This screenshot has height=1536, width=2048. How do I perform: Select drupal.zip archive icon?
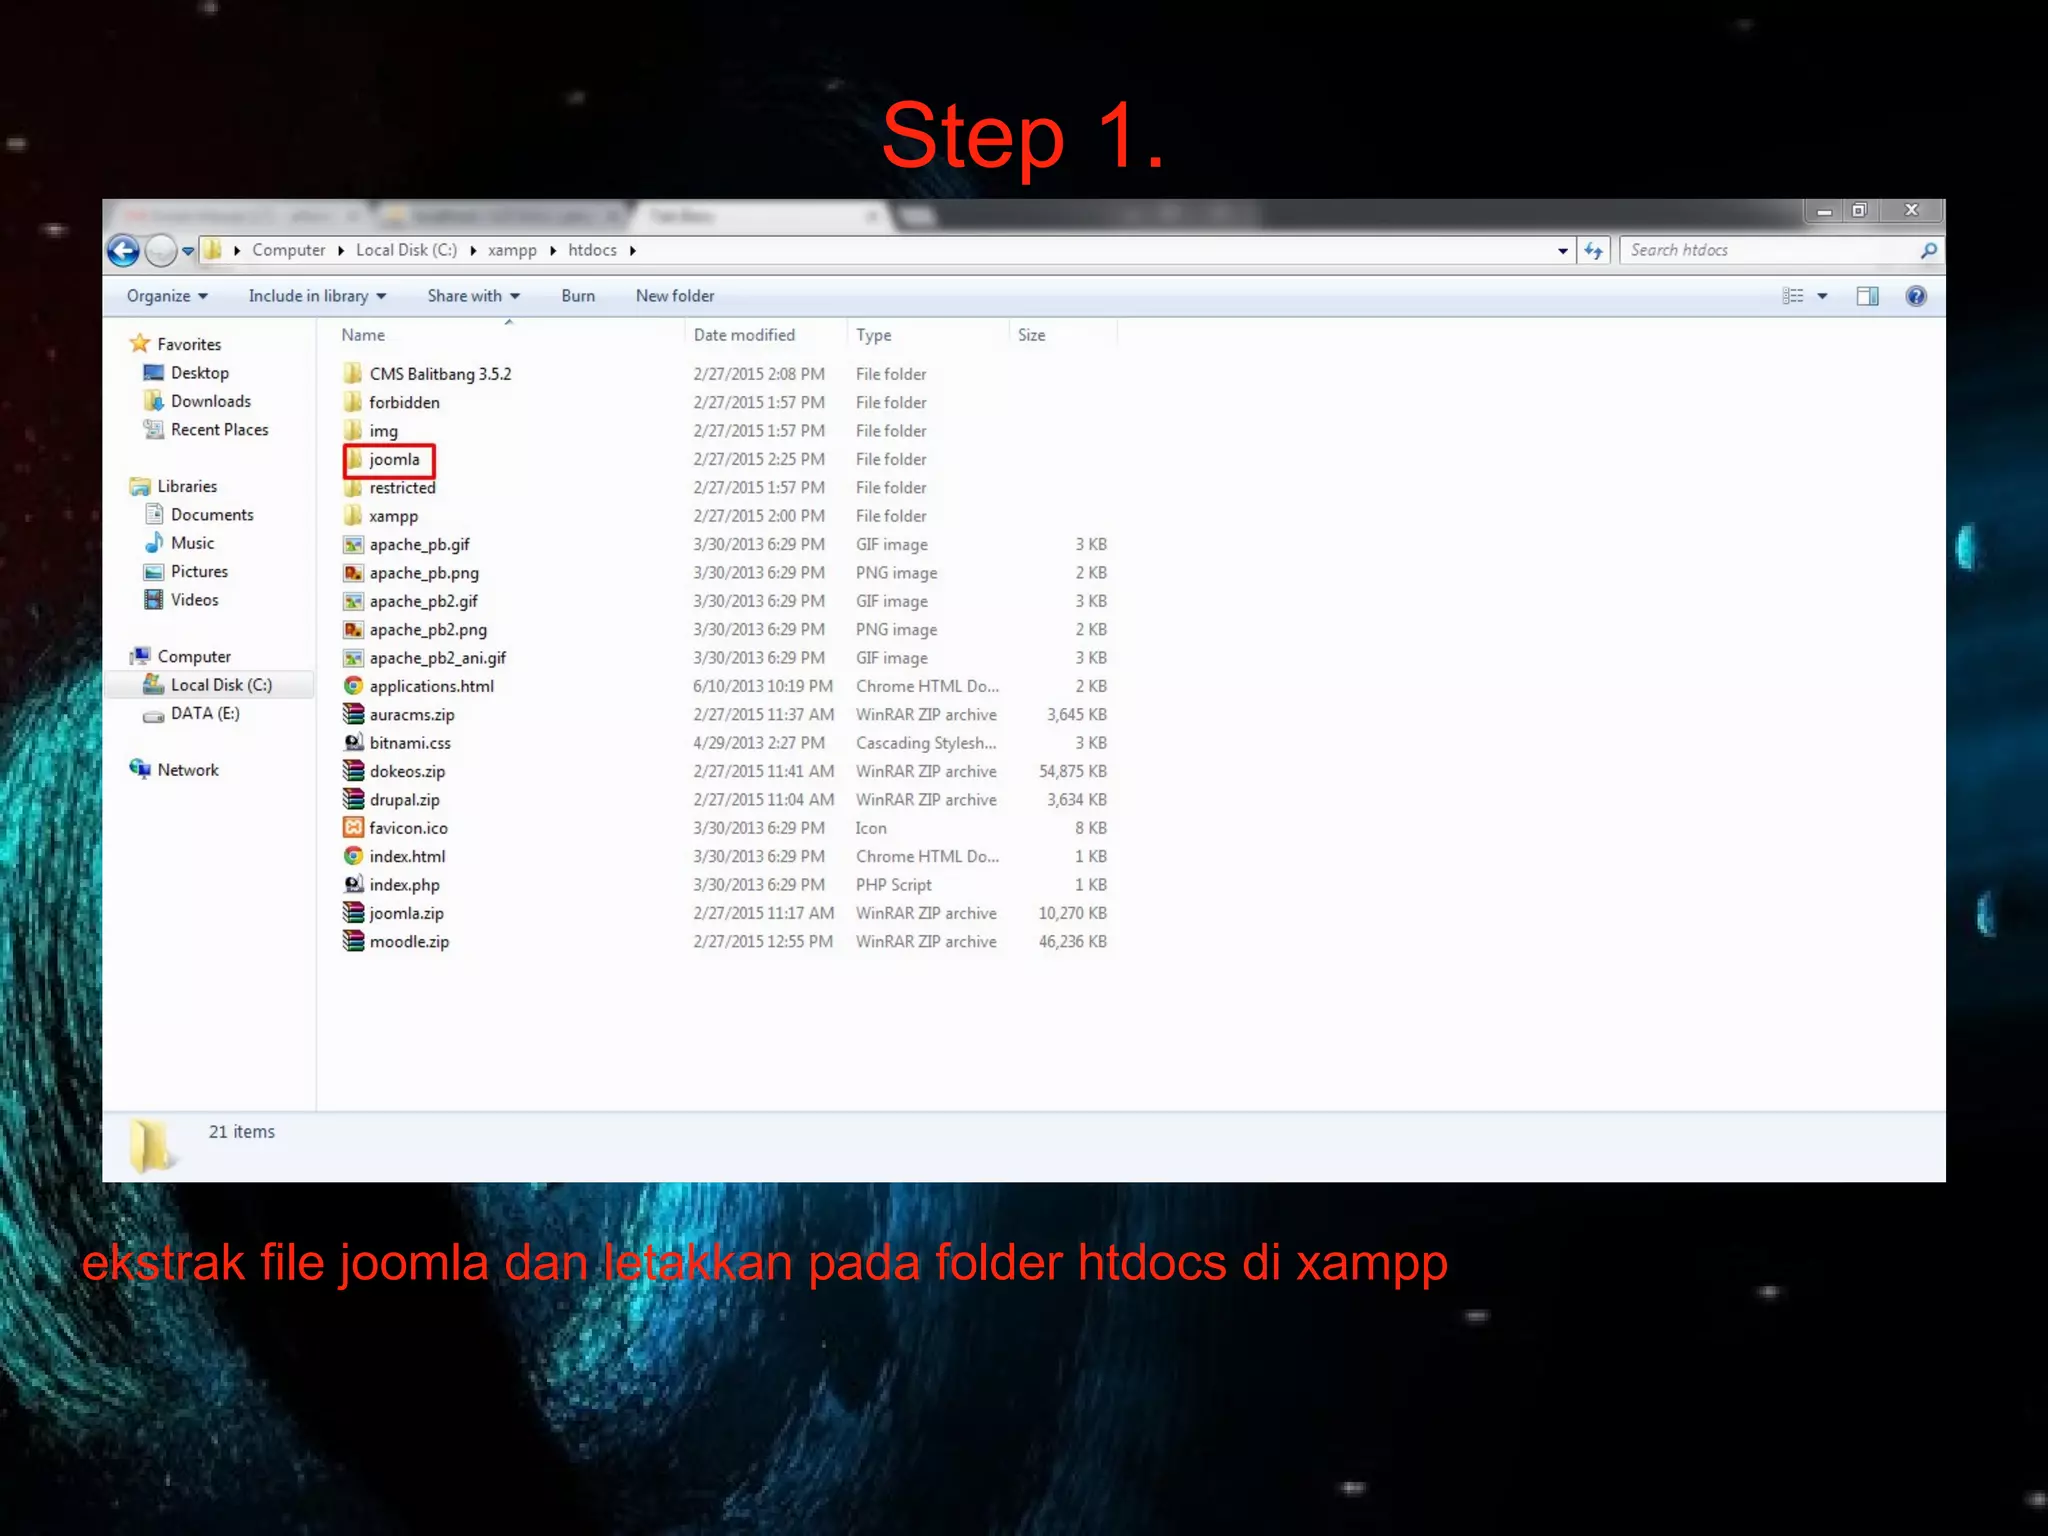353,799
